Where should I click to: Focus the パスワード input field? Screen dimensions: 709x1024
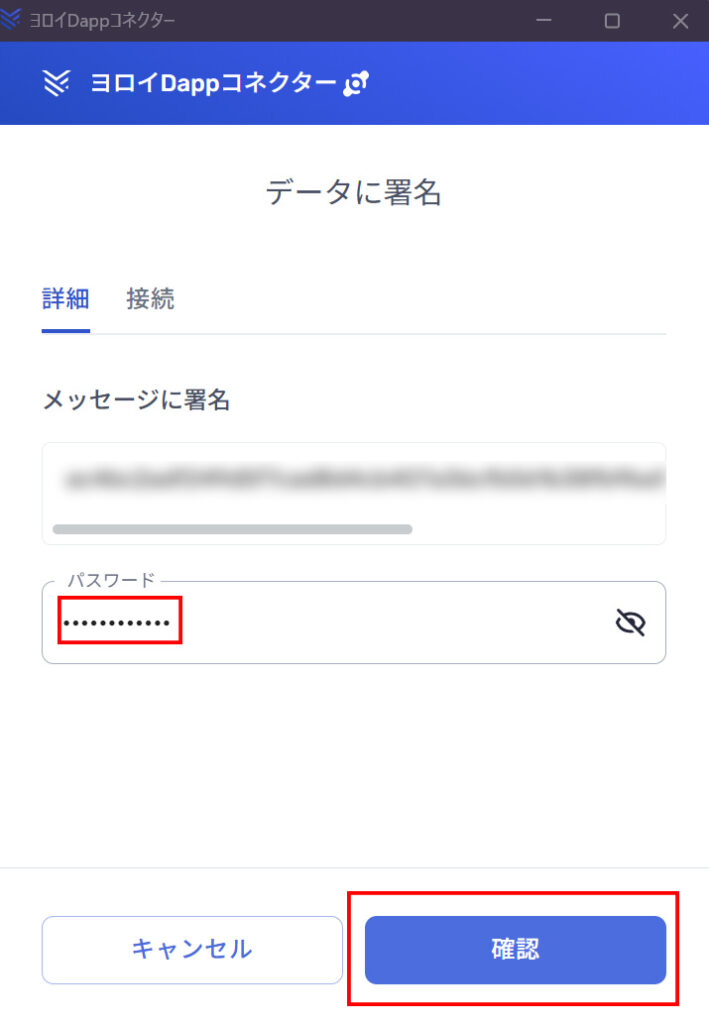pos(354,622)
